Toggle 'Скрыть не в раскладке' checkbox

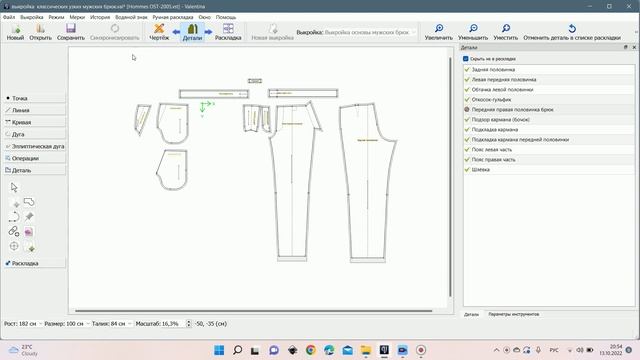(x=466, y=59)
